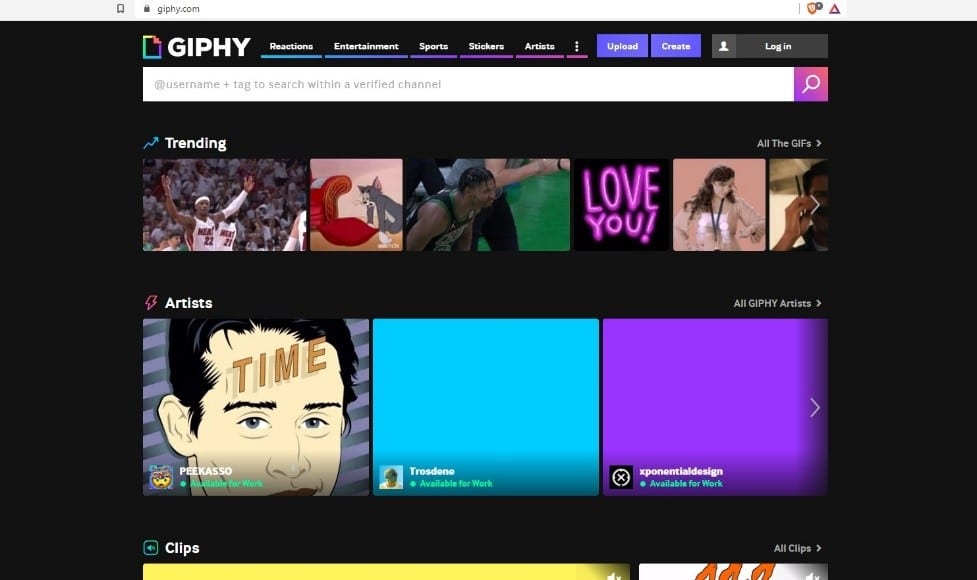Open the Sports menu
Image resolution: width=977 pixels, height=580 pixels.
[433, 46]
